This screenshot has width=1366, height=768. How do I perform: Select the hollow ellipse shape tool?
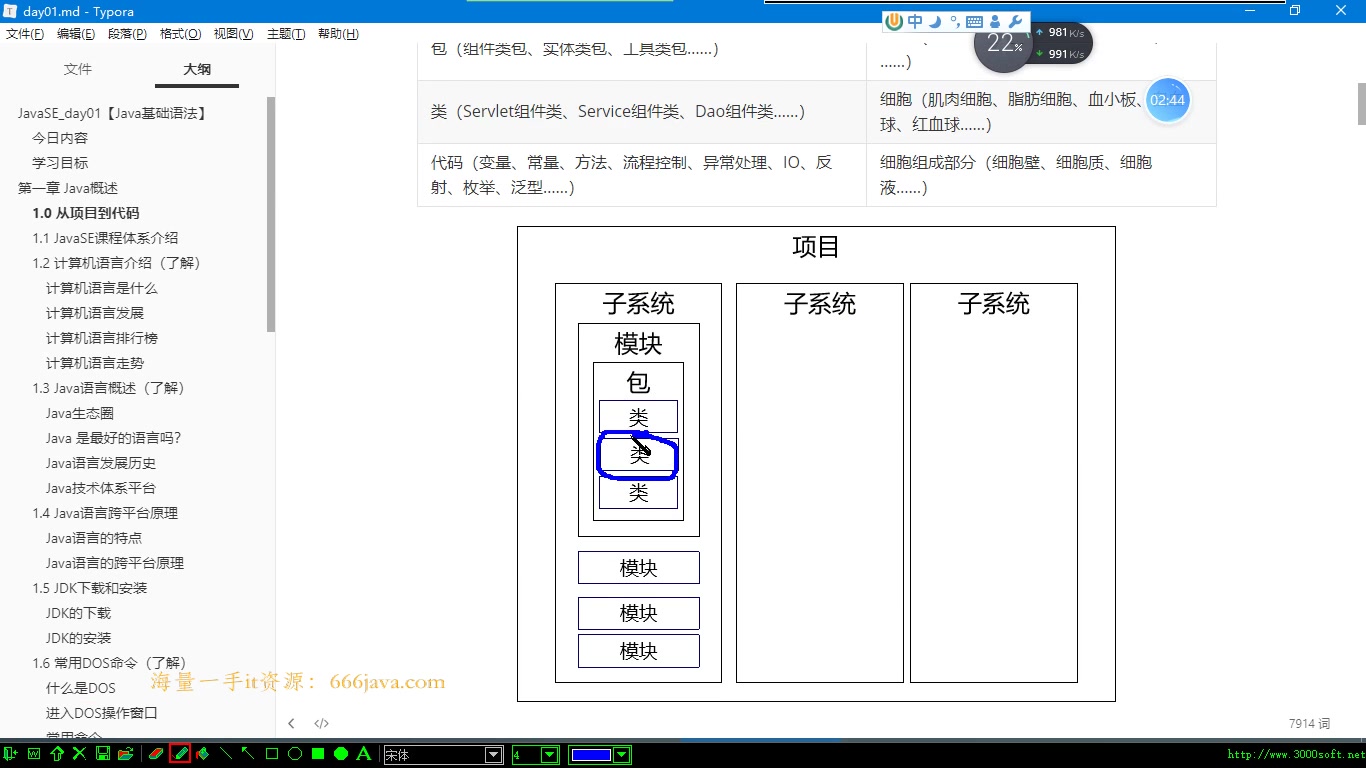295,754
